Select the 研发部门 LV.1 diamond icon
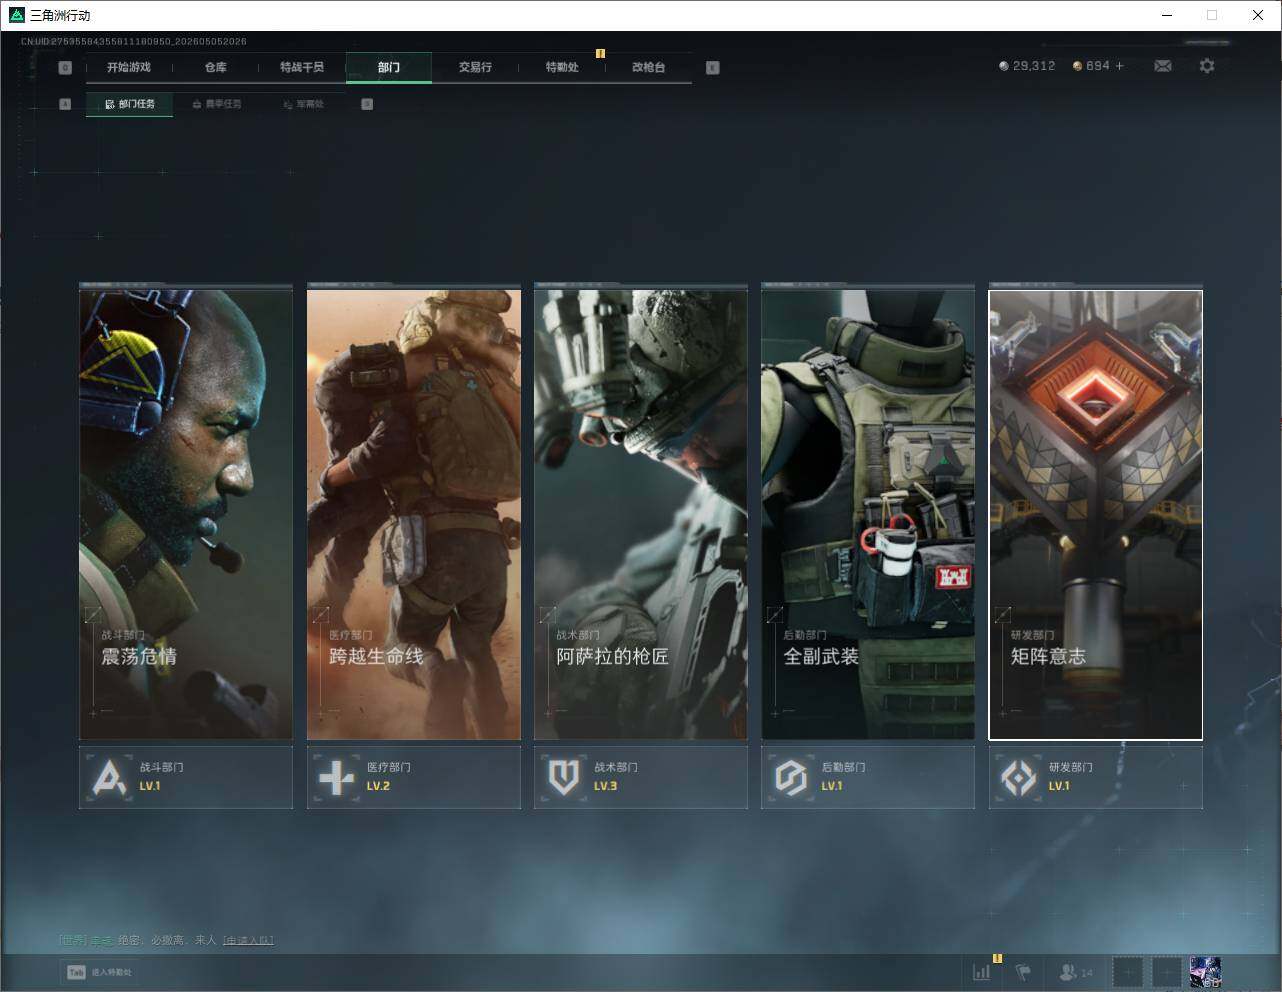Viewport: 1282px width, 992px height. 1019,778
